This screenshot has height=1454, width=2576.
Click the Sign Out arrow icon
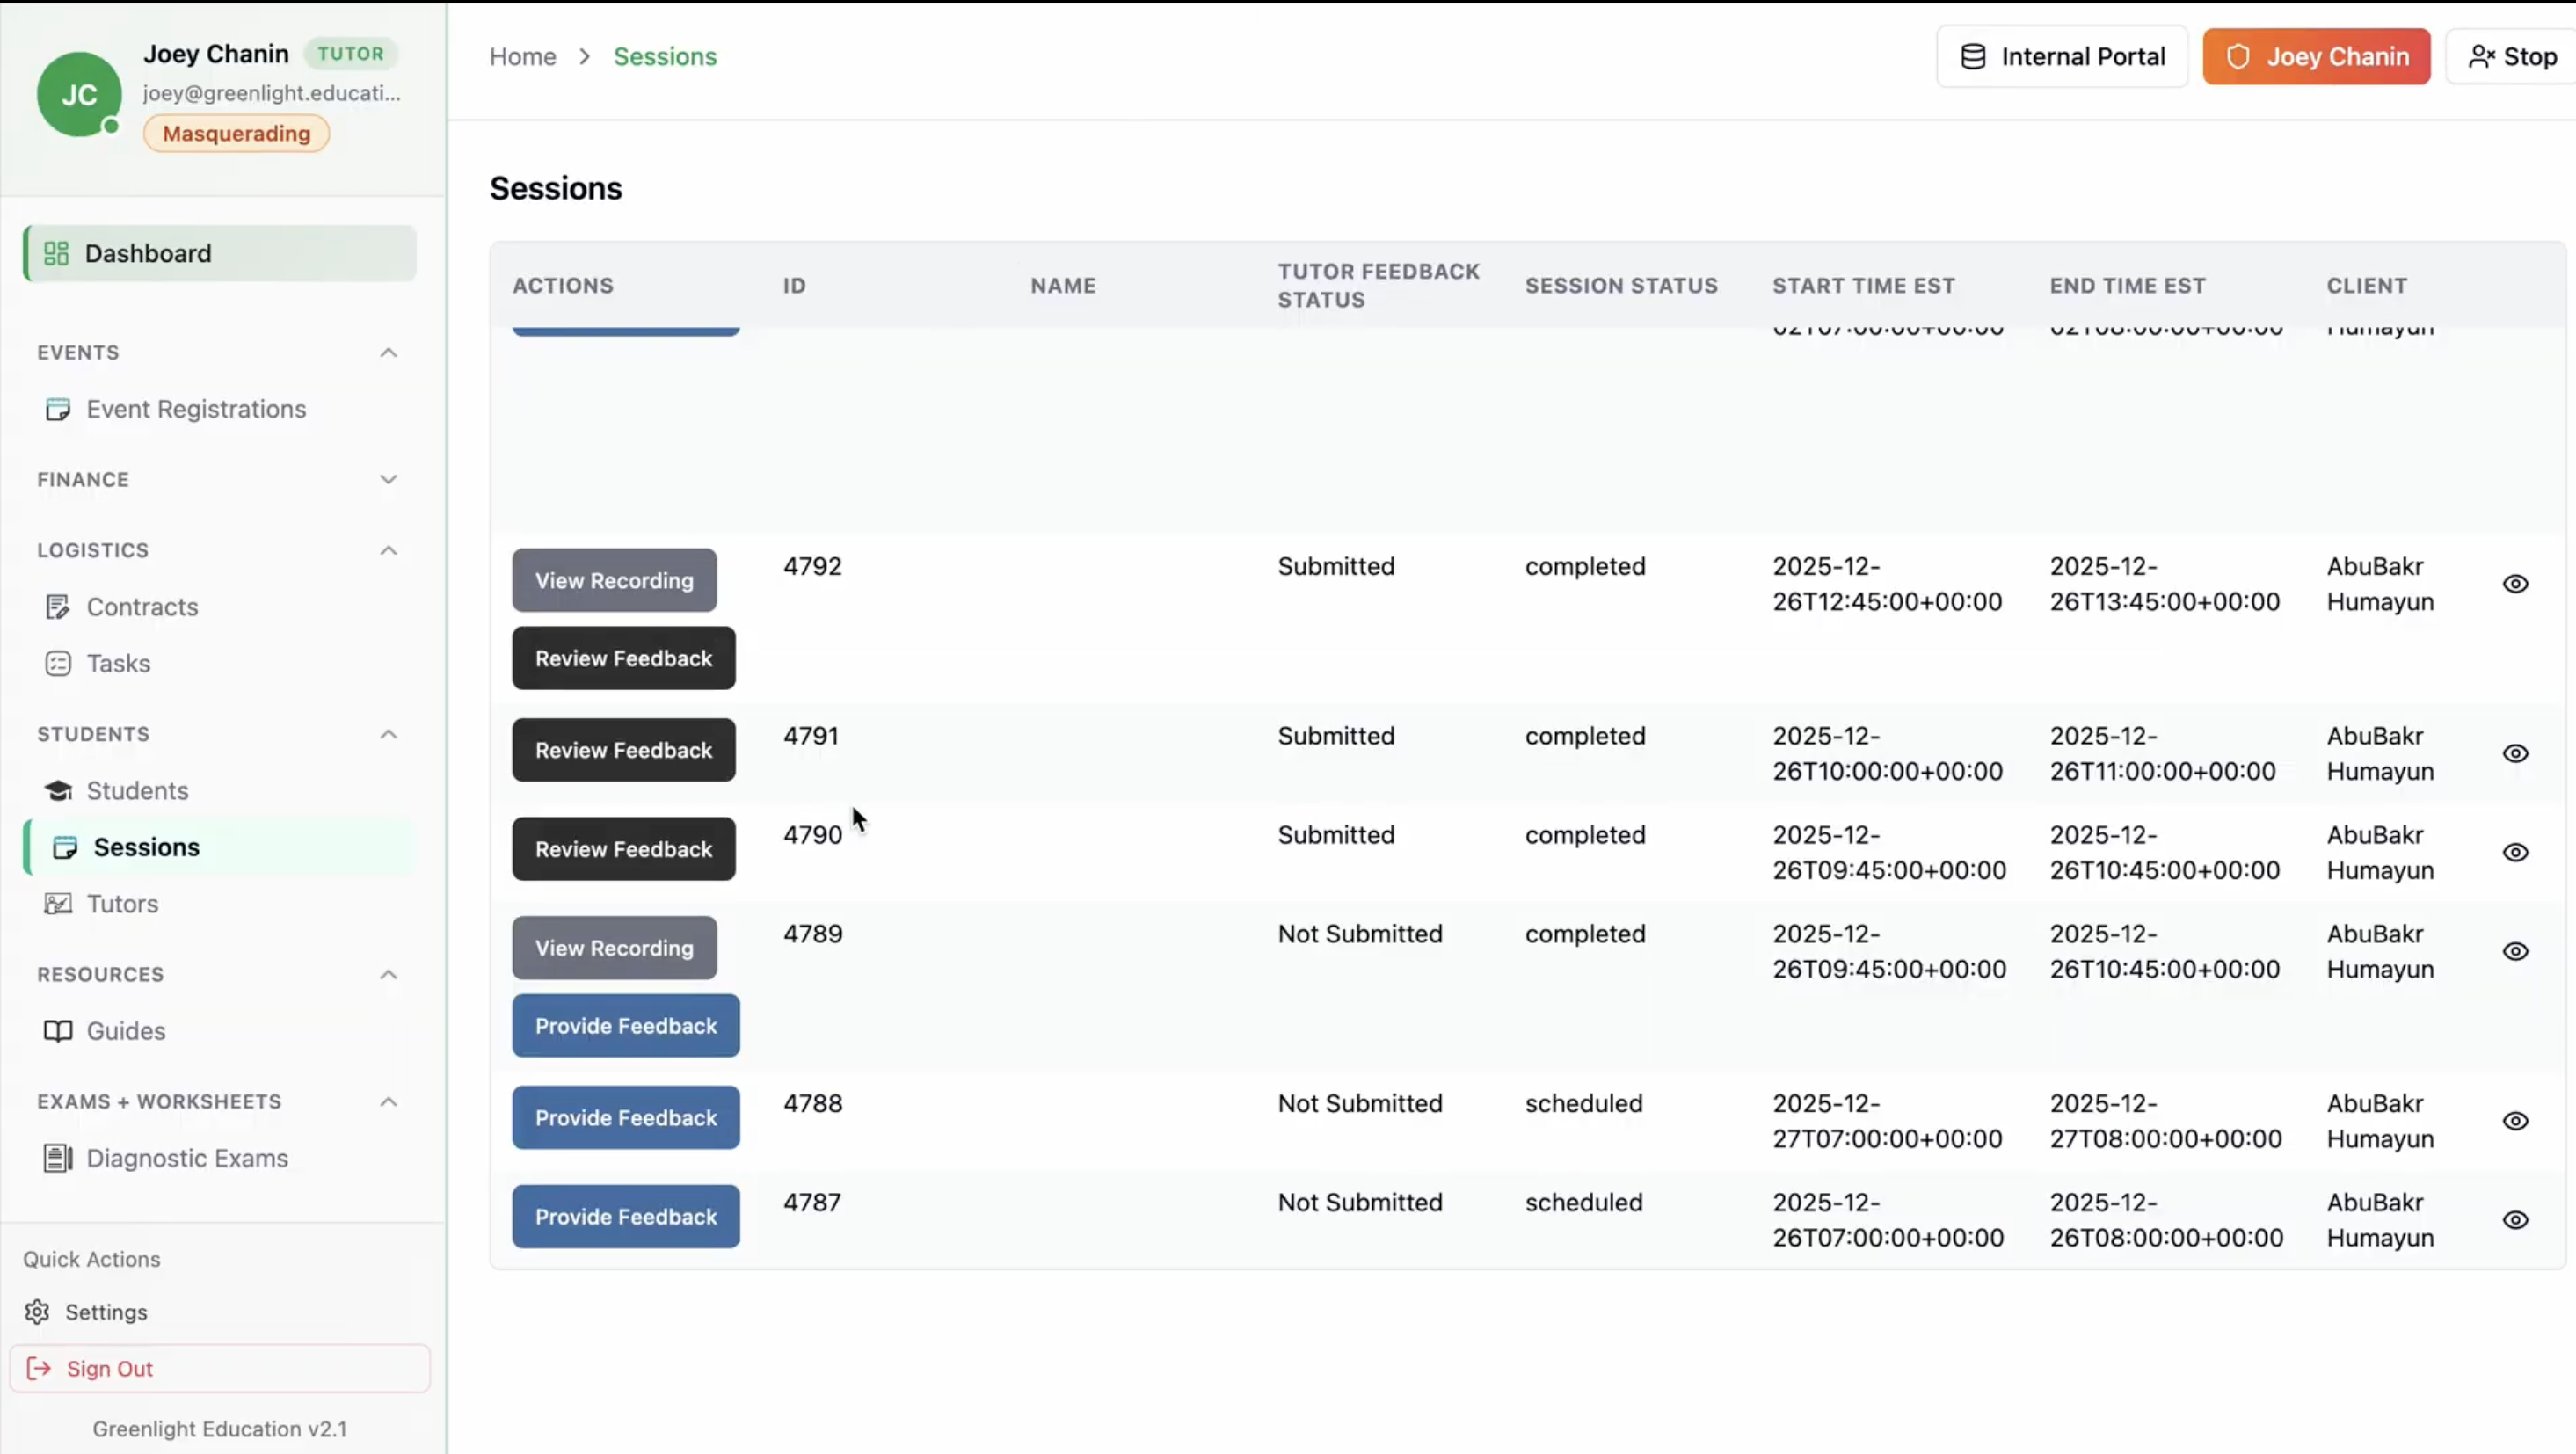pyautogui.click(x=39, y=1368)
